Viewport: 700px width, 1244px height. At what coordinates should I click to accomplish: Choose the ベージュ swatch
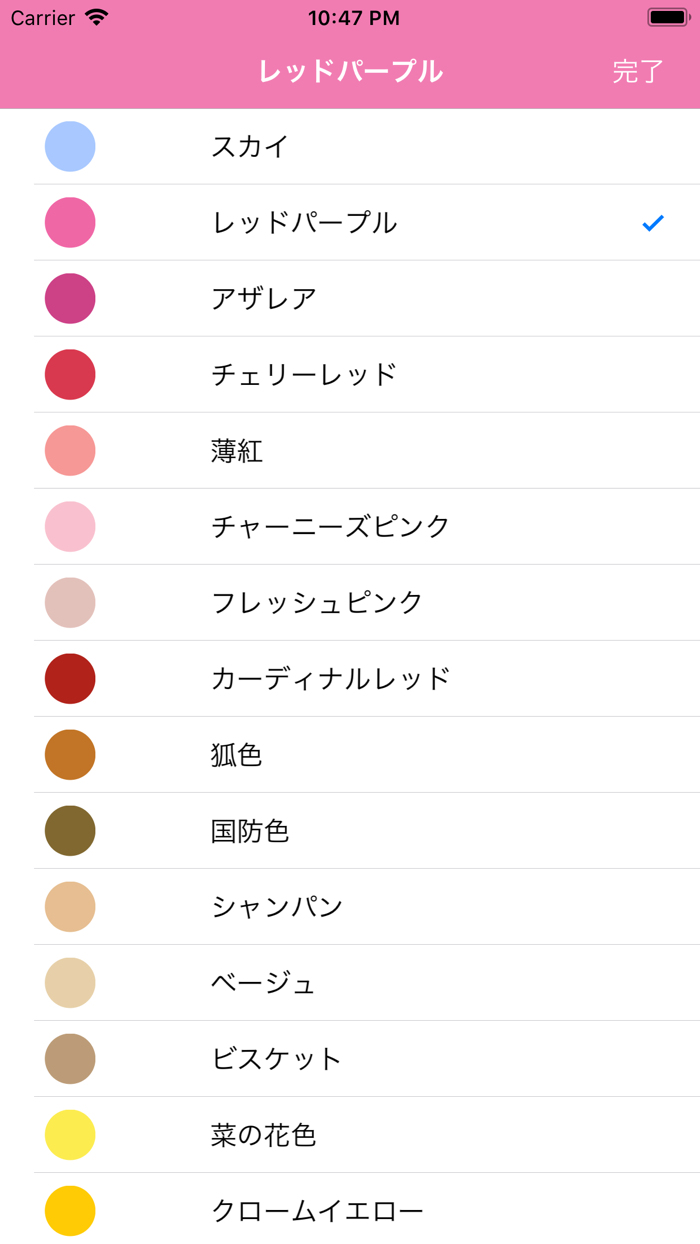70,983
